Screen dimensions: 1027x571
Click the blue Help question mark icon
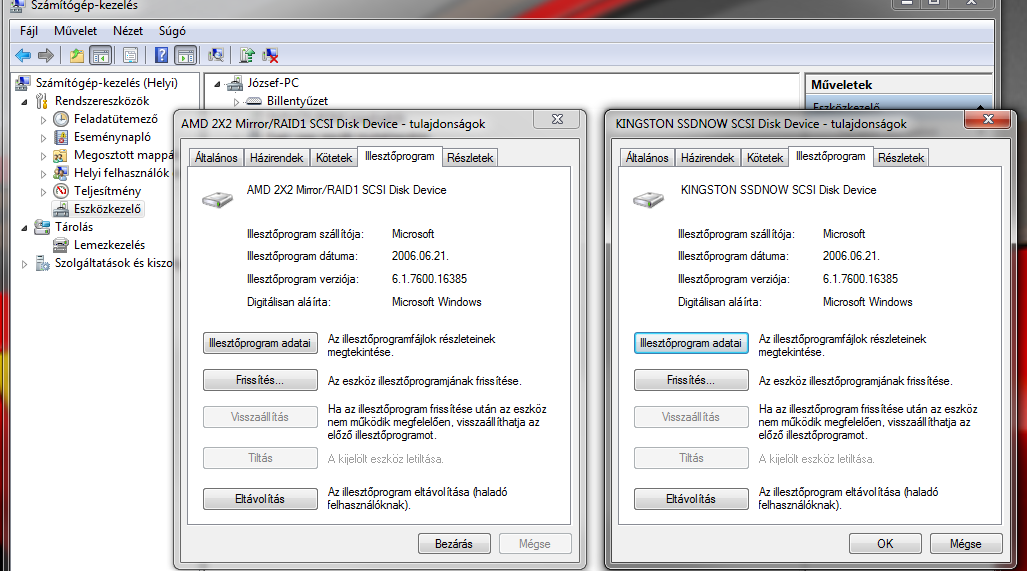(x=161, y=56)
